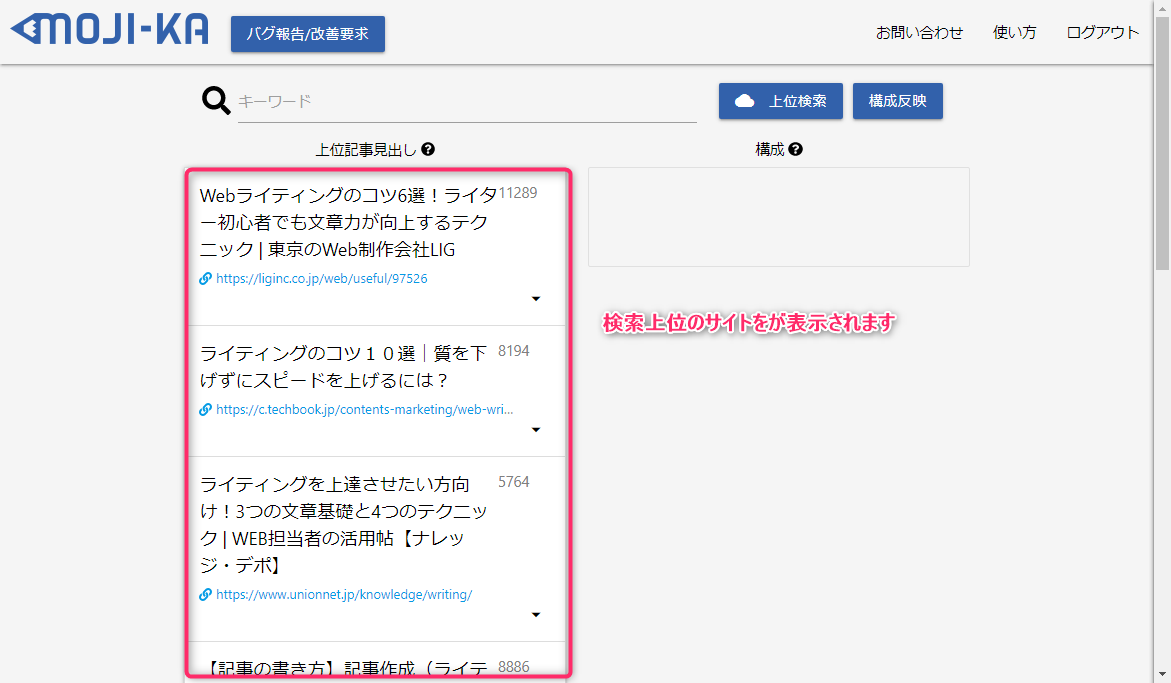
Task: Focus the キーワード search field
Action: point(467,102)
